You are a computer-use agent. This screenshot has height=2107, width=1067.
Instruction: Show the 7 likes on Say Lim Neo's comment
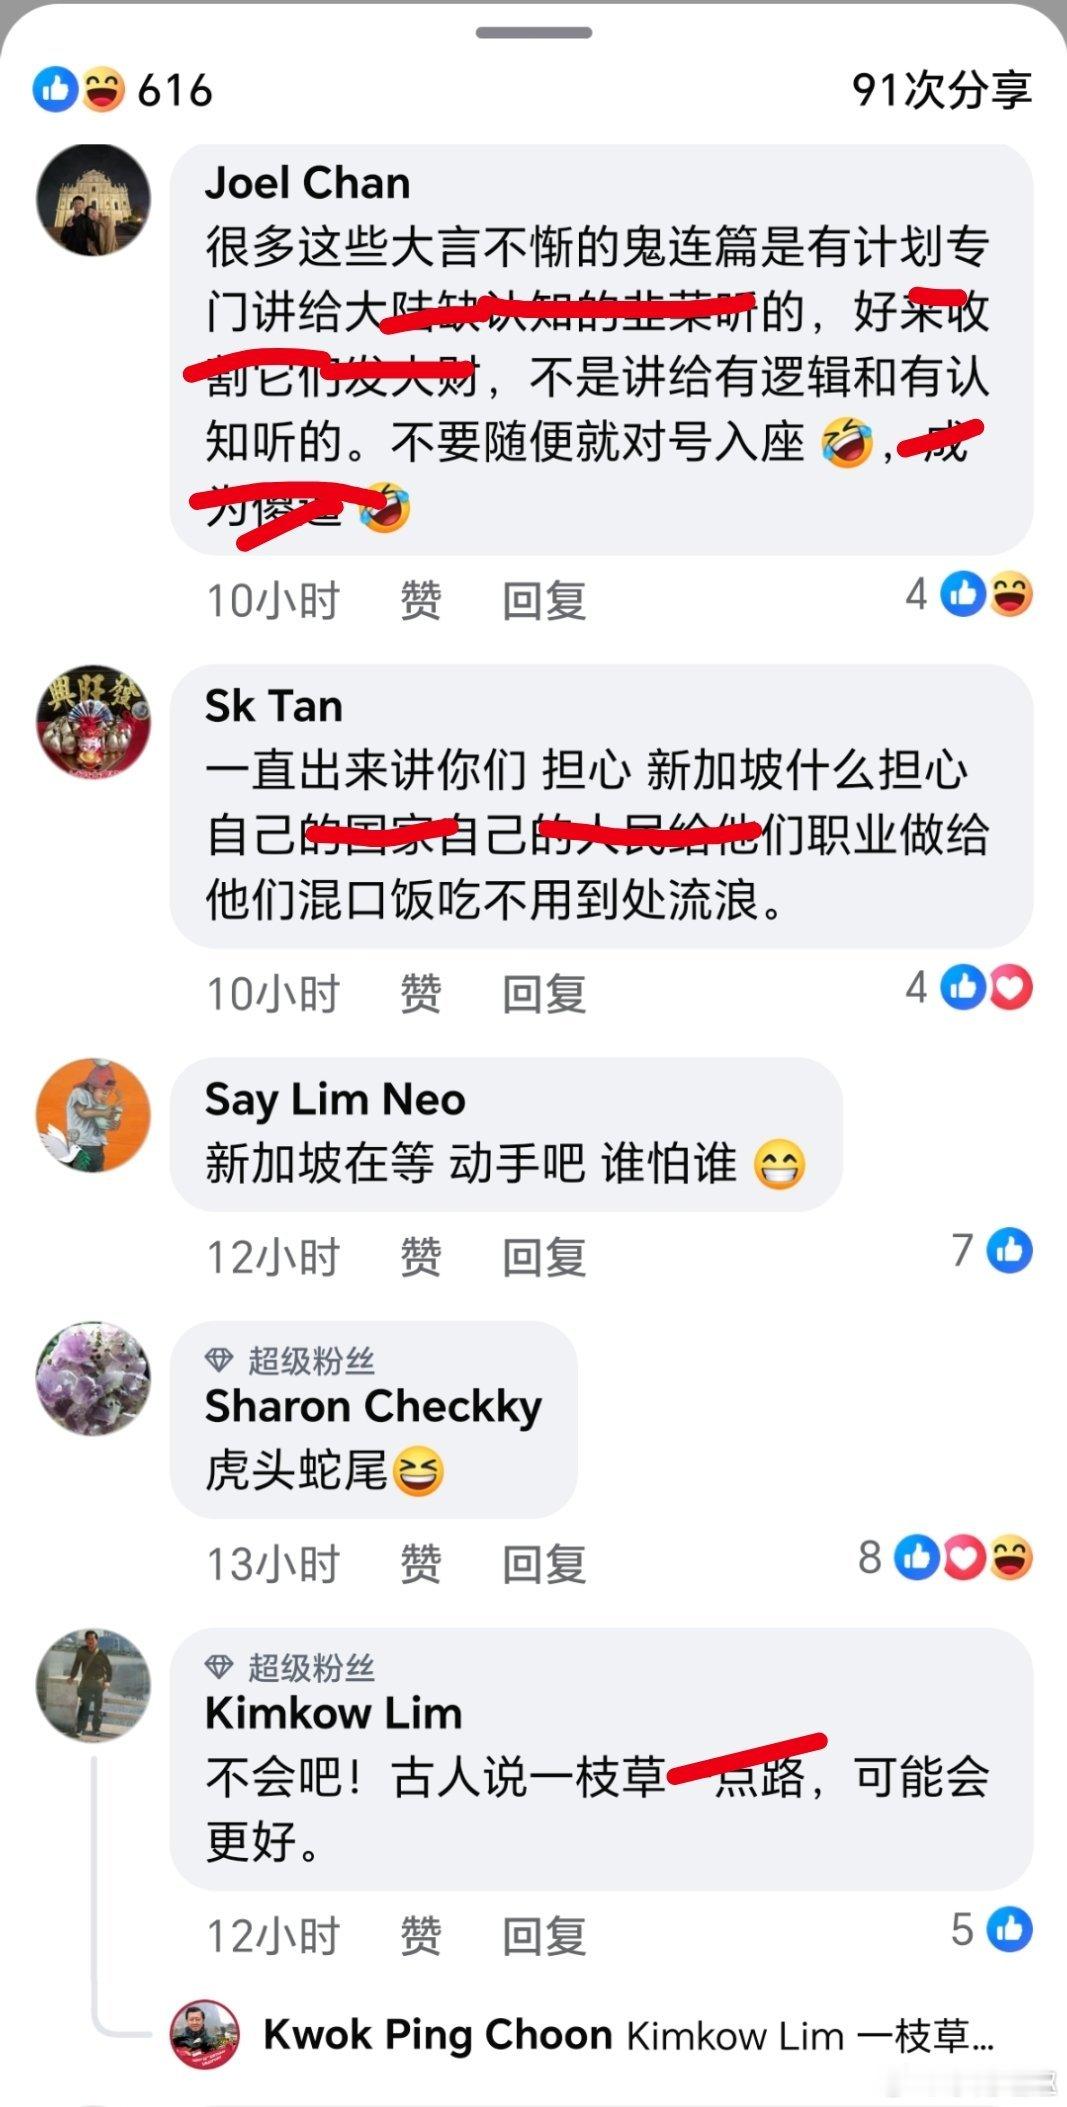991,1251
